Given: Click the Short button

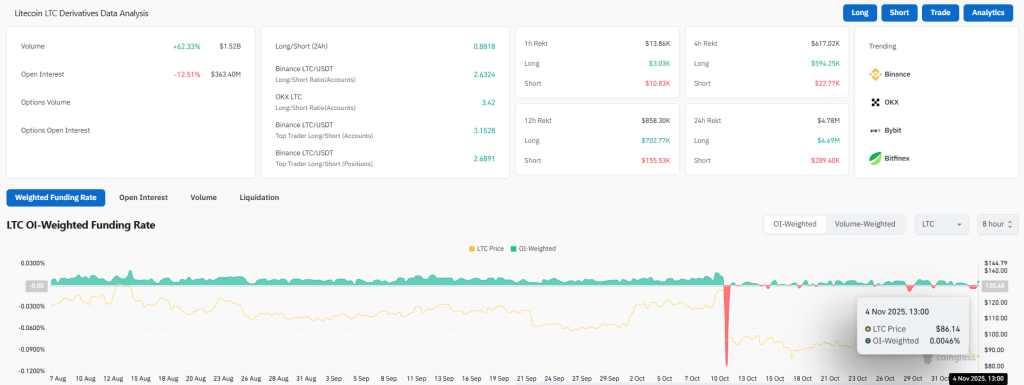Looking at the screenshot, I should tap(899, 13).
